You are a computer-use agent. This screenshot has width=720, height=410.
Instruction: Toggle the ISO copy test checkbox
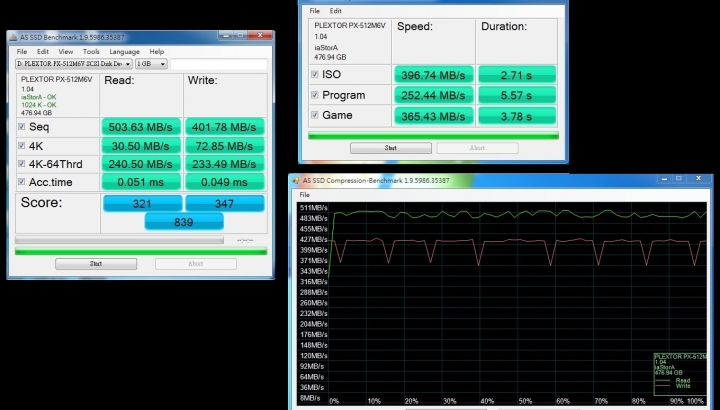315,74
